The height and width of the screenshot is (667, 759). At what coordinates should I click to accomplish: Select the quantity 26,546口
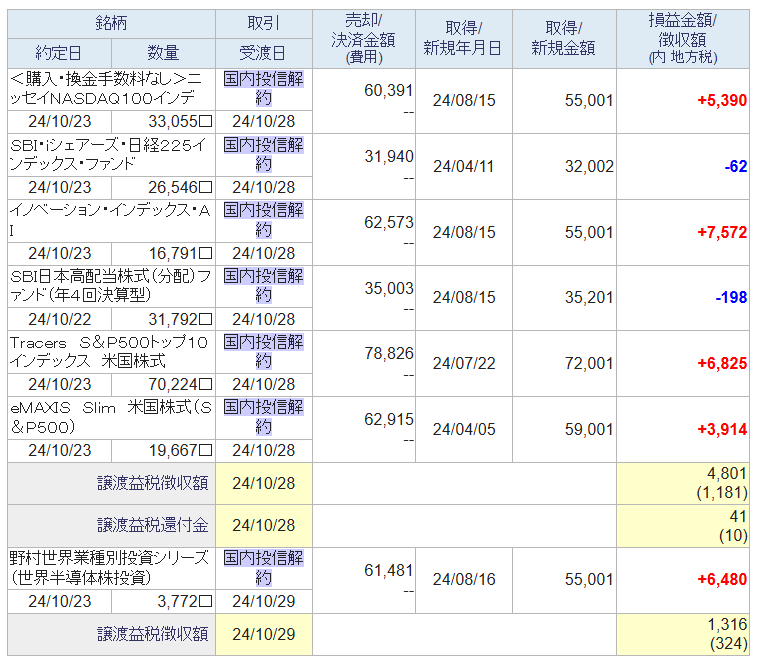tap(180, 188)
